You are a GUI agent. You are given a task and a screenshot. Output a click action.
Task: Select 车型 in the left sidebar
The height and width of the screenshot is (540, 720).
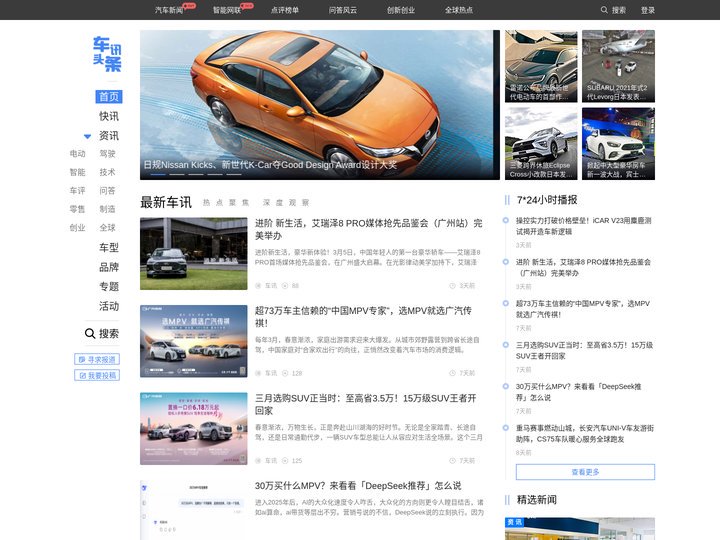109,248
